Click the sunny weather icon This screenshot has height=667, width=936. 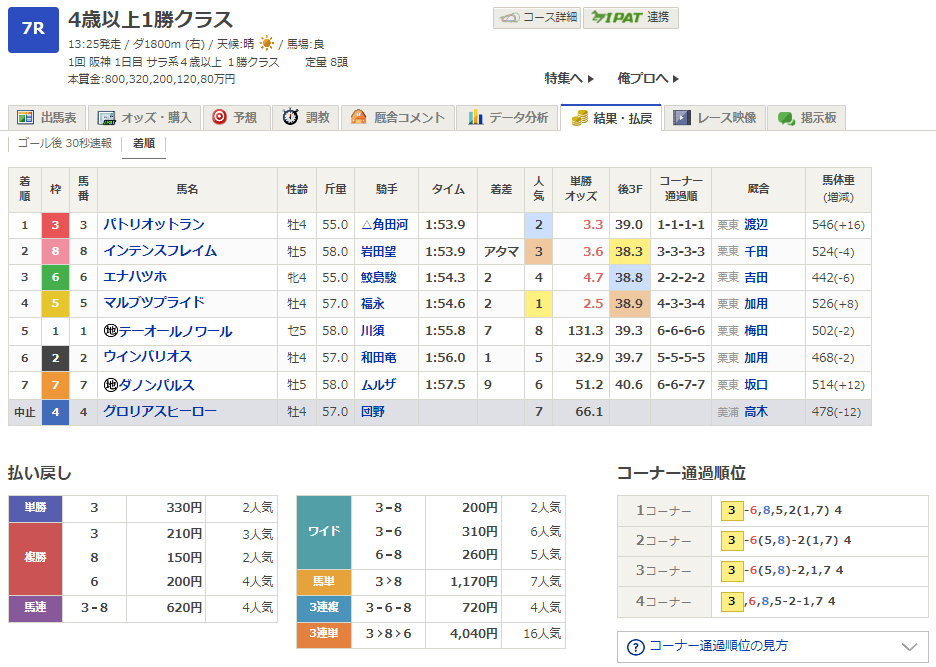[266, 44]
